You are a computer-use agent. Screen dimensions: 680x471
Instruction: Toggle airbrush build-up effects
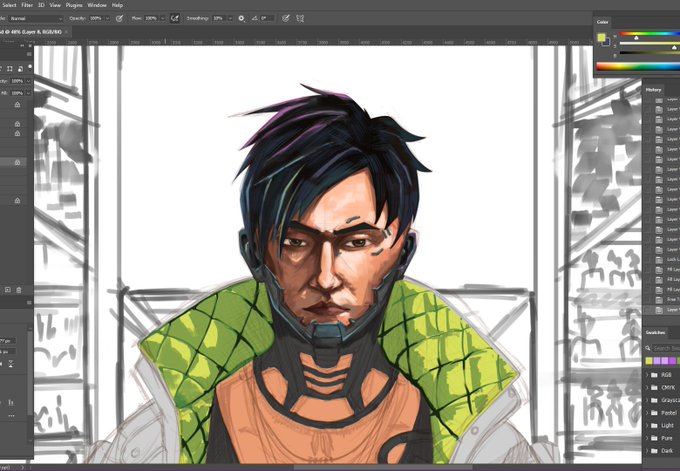pos(175,19)
